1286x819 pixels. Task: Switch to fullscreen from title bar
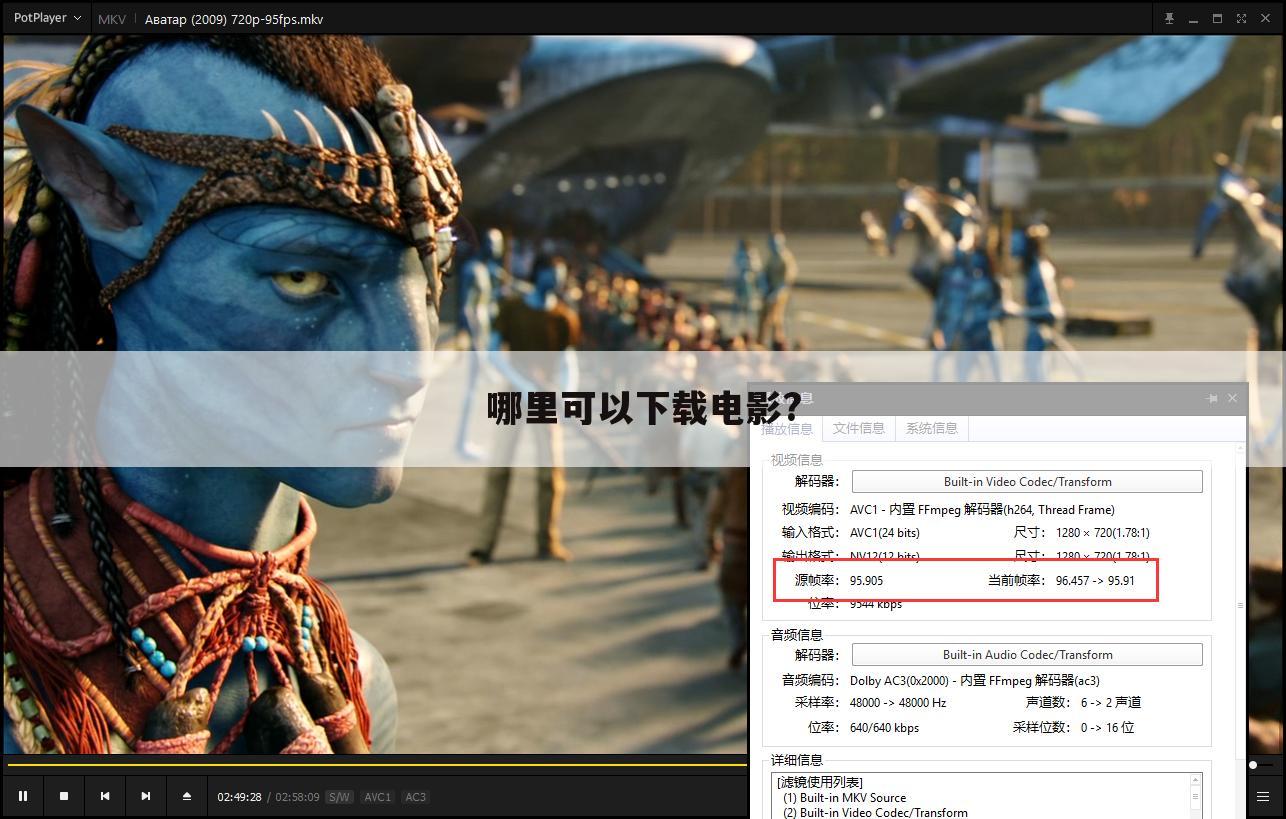[1241, 18]
